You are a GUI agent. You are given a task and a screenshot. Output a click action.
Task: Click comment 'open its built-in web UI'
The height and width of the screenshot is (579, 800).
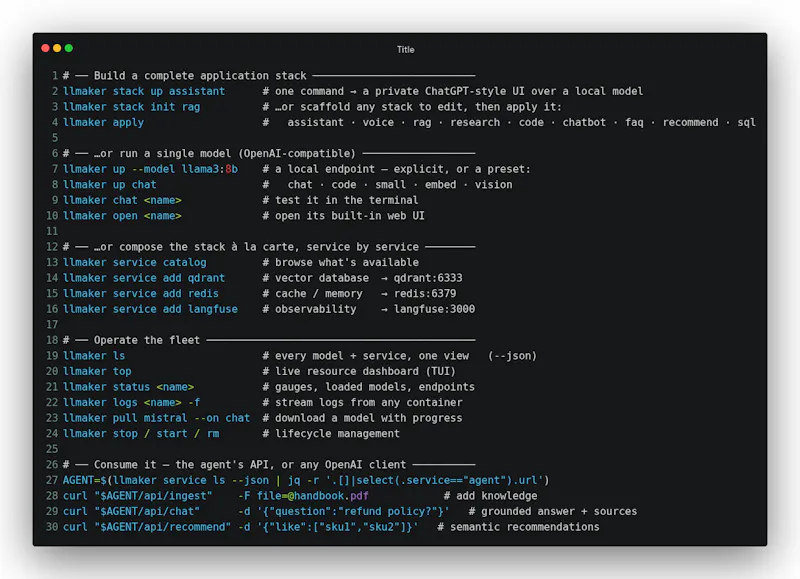344,216
